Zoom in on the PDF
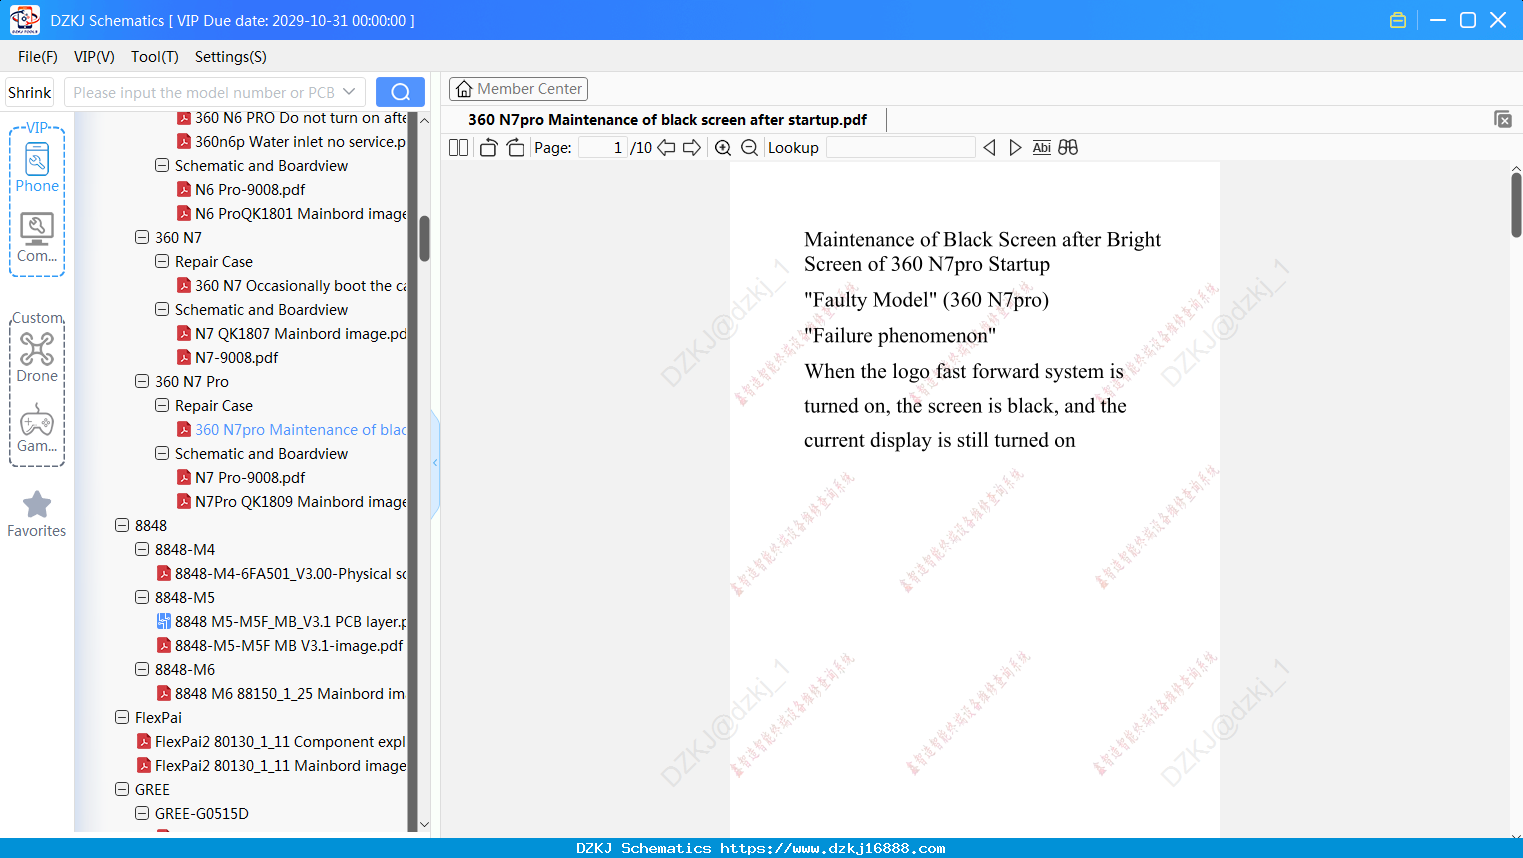The width and height of the screenshot is (1523, 858). (x=723, y=147)
